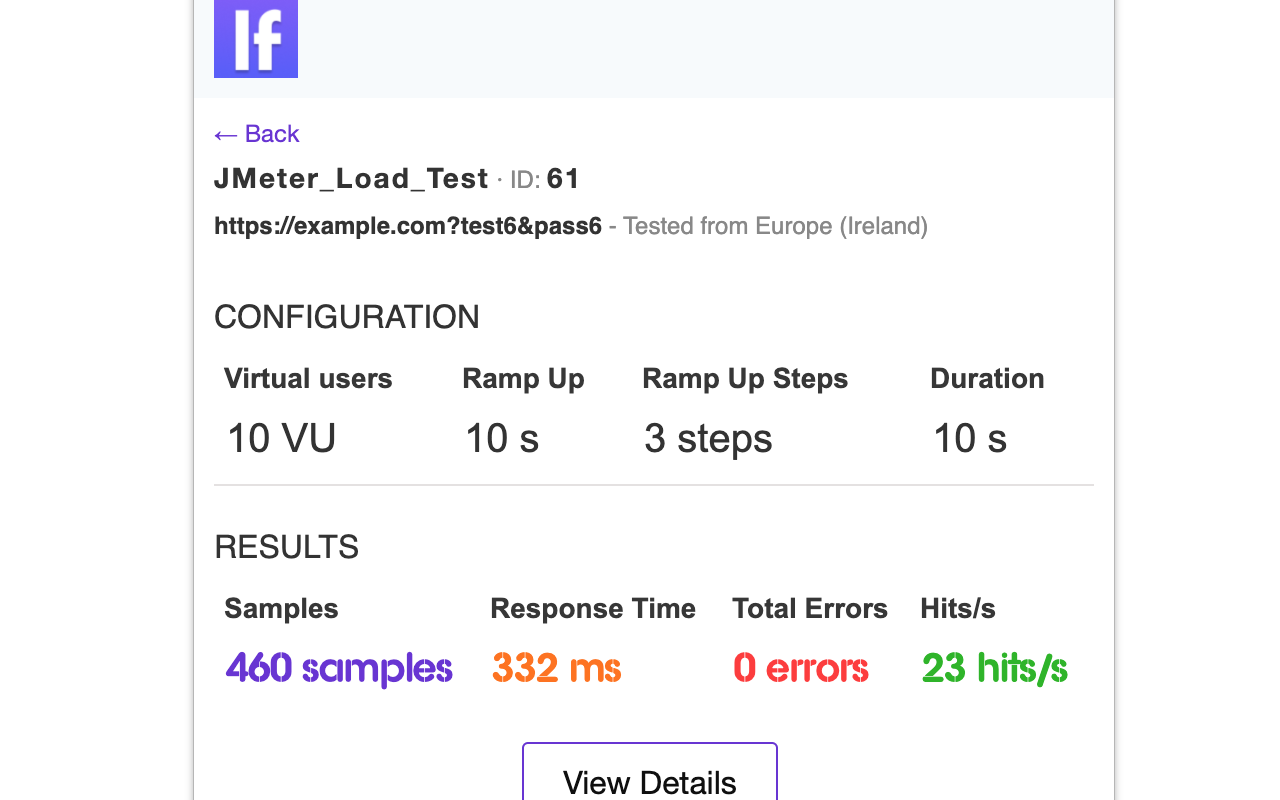The width and height of the screenshot is (1280, 800).
Task: Click the RESULTS section heading
Action: (x=286, y=546)
